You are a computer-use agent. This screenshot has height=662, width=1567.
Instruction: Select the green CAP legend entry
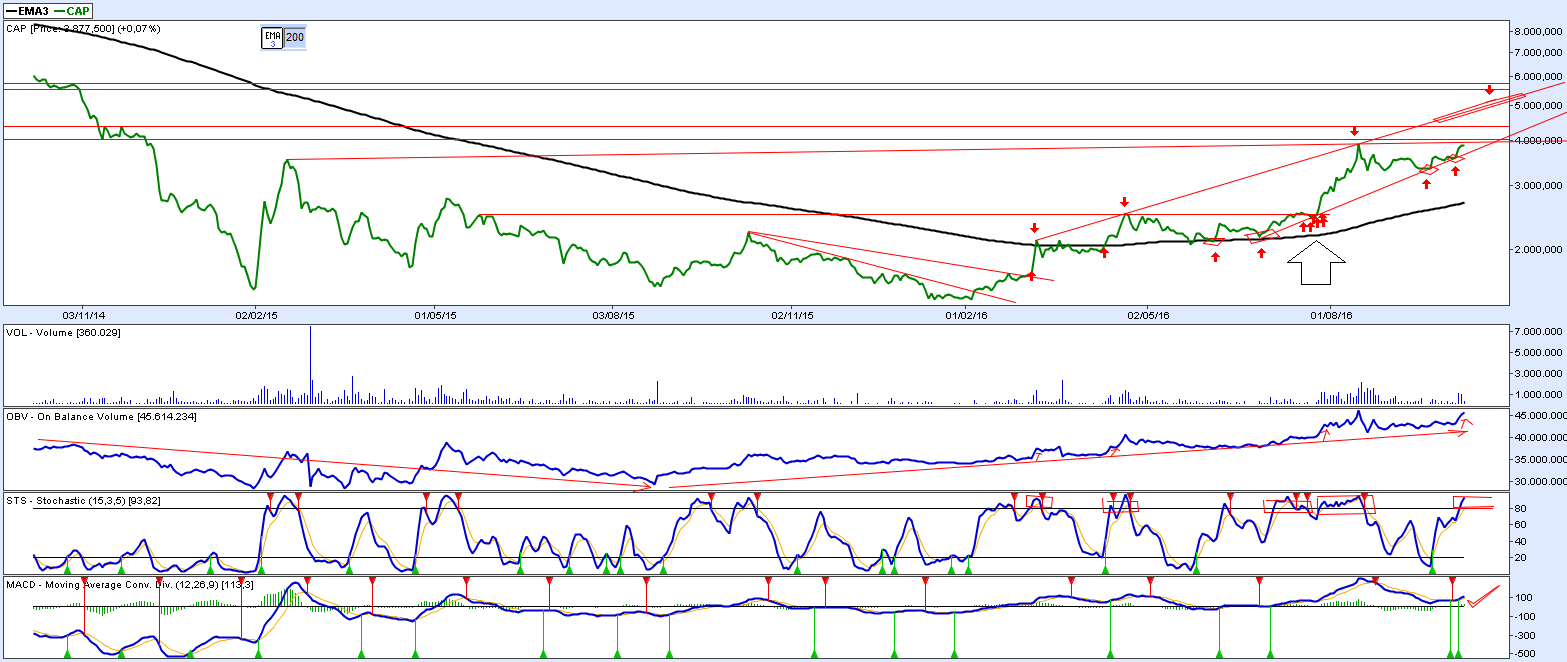[77, 10]
